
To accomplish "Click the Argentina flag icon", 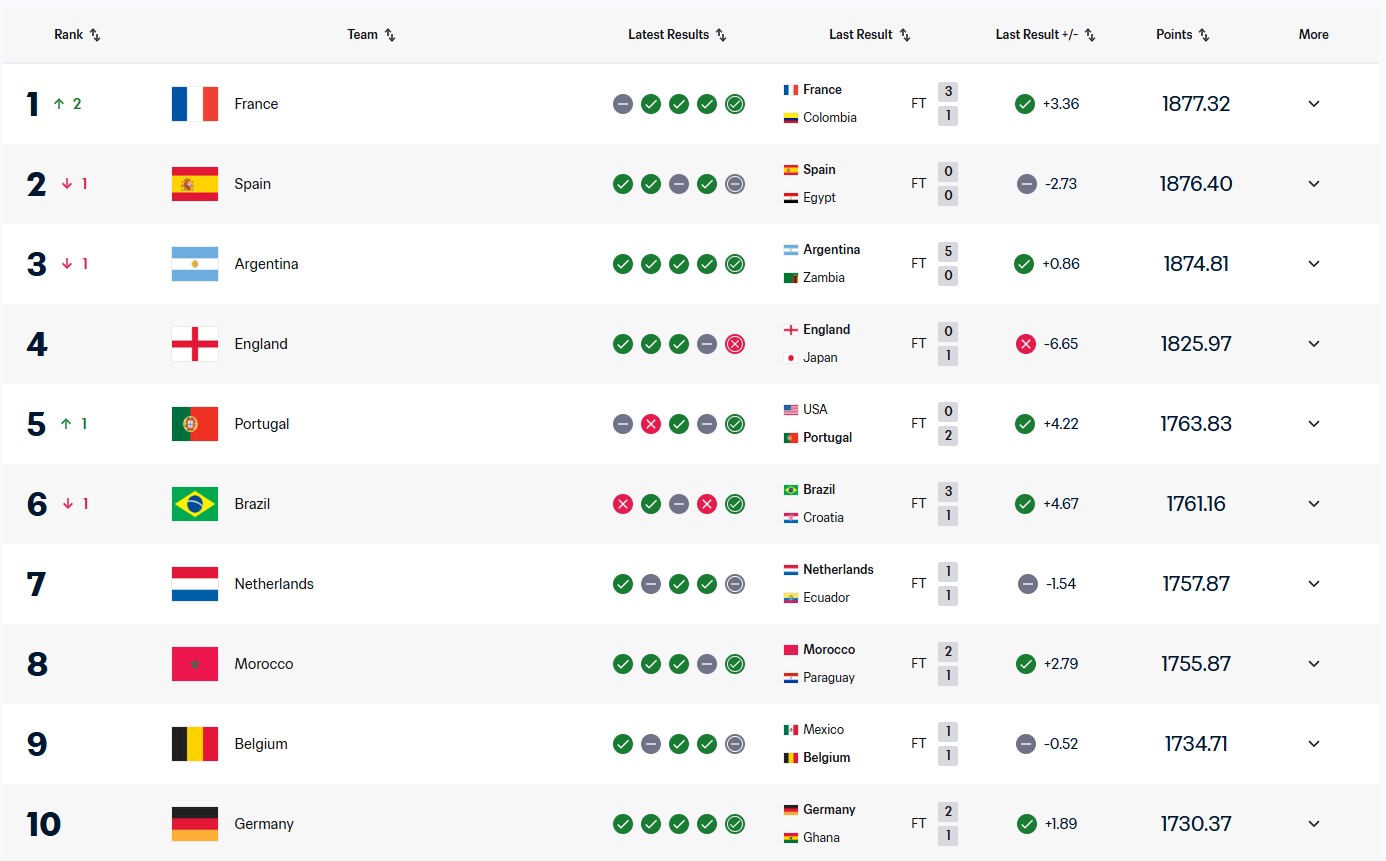I will click(195, 264).
